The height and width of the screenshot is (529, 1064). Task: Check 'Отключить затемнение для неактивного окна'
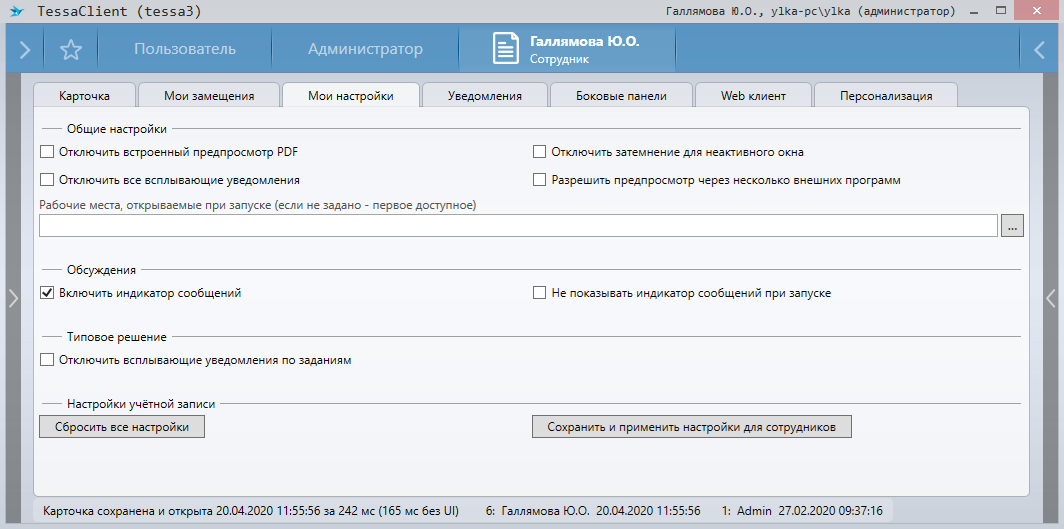(539, 152)
